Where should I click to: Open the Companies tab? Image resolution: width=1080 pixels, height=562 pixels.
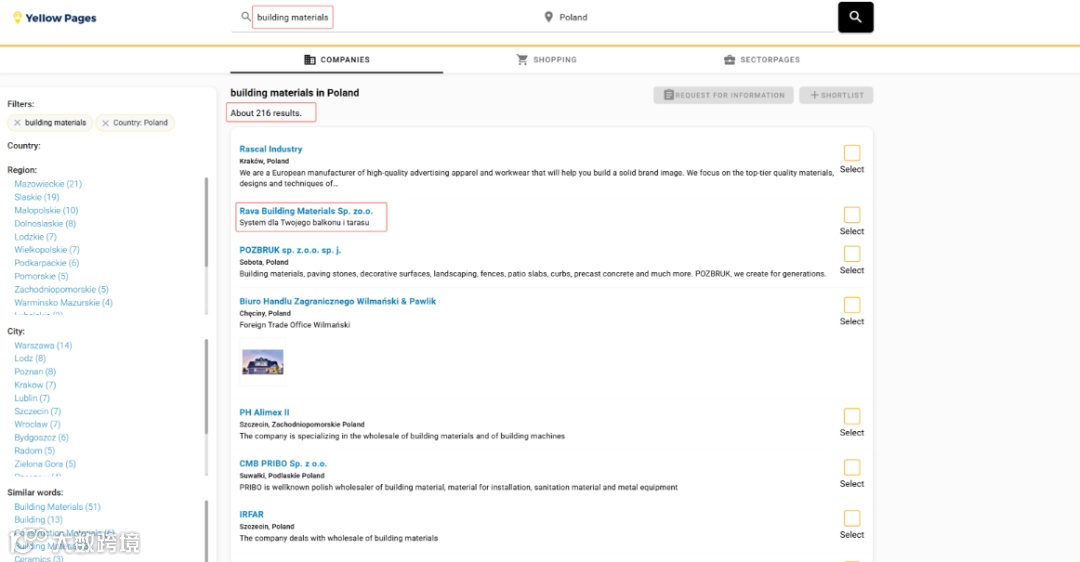pos(337,60)
